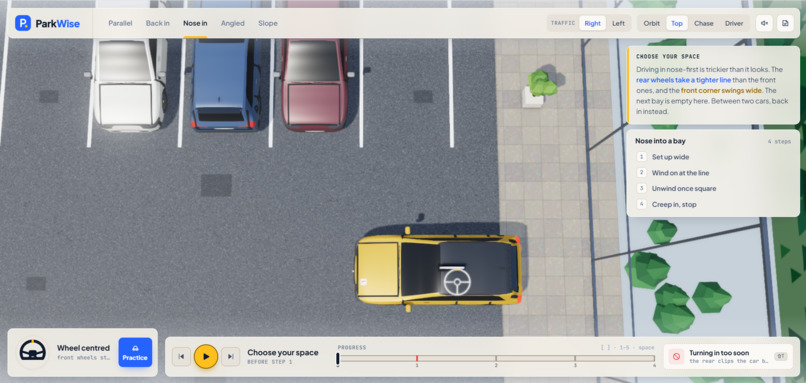The height and width of the screenshot is (383, 806).
Task: Select step 1 Set up wide
Action: [712, 157]
